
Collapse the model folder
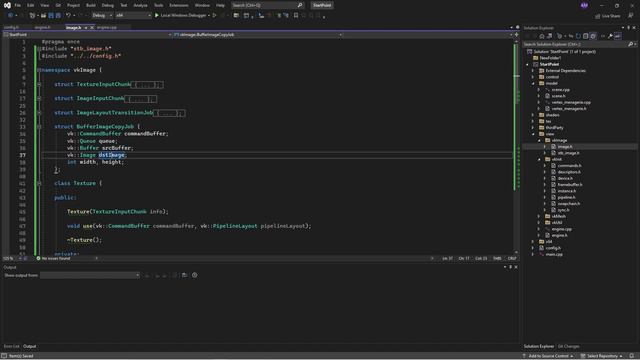tap(533, 83)
